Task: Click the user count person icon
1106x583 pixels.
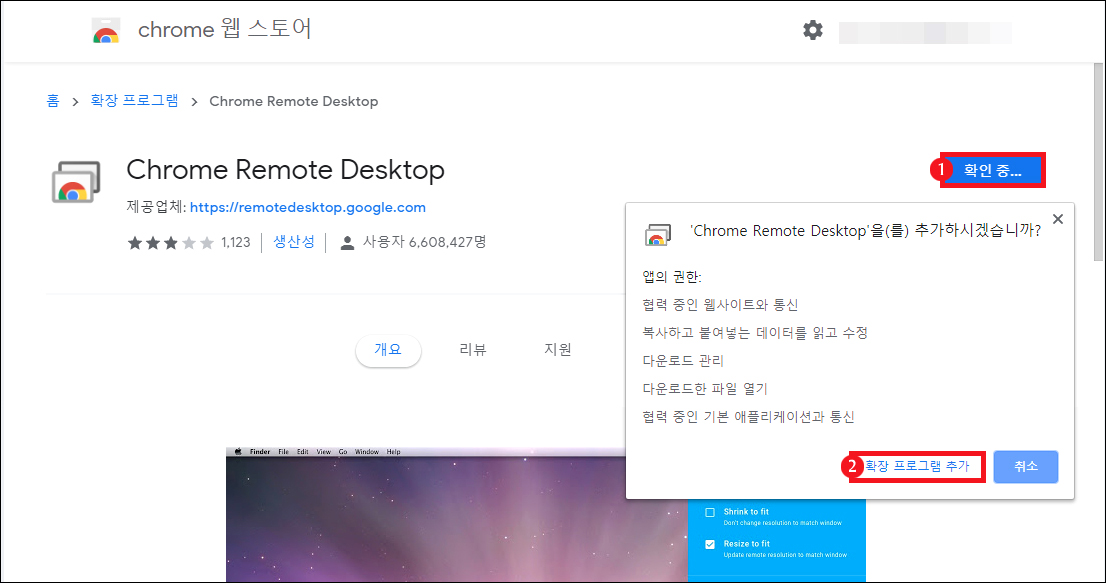Action: (x=347, y=243)
